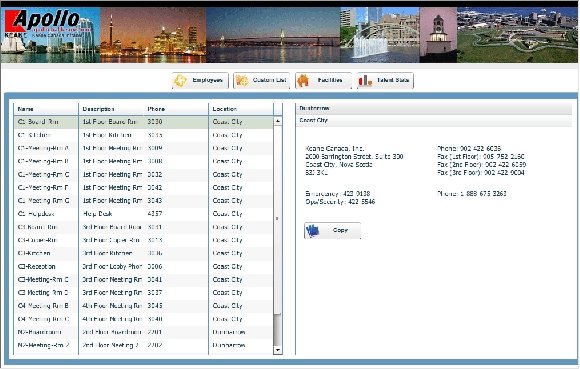Select the 3rd floor meeting room row with phone 3041
This screenshot has width=580, height=369.
pyautogui.click(x=143, y=280)
